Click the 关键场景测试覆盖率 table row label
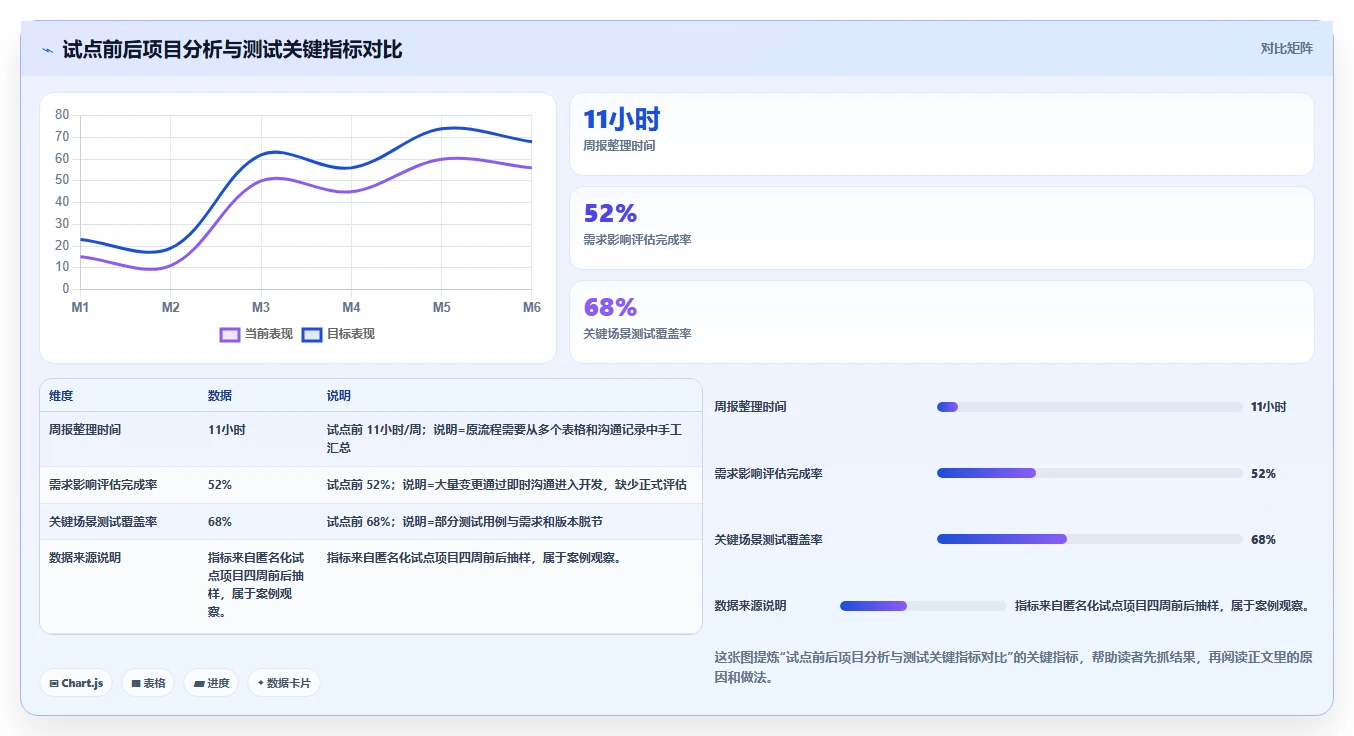1354x736 pixels. (103, 522)
